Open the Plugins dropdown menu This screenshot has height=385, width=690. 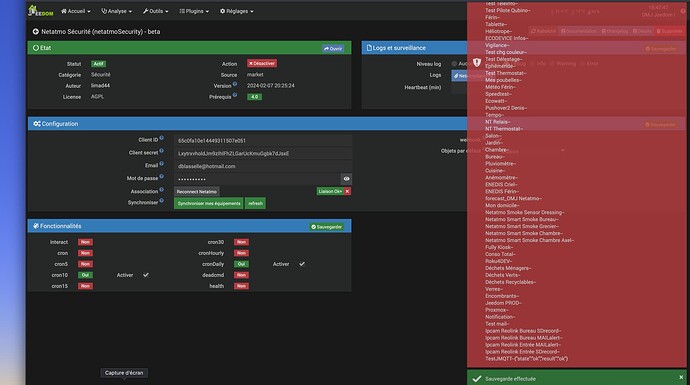click(194, 11)
